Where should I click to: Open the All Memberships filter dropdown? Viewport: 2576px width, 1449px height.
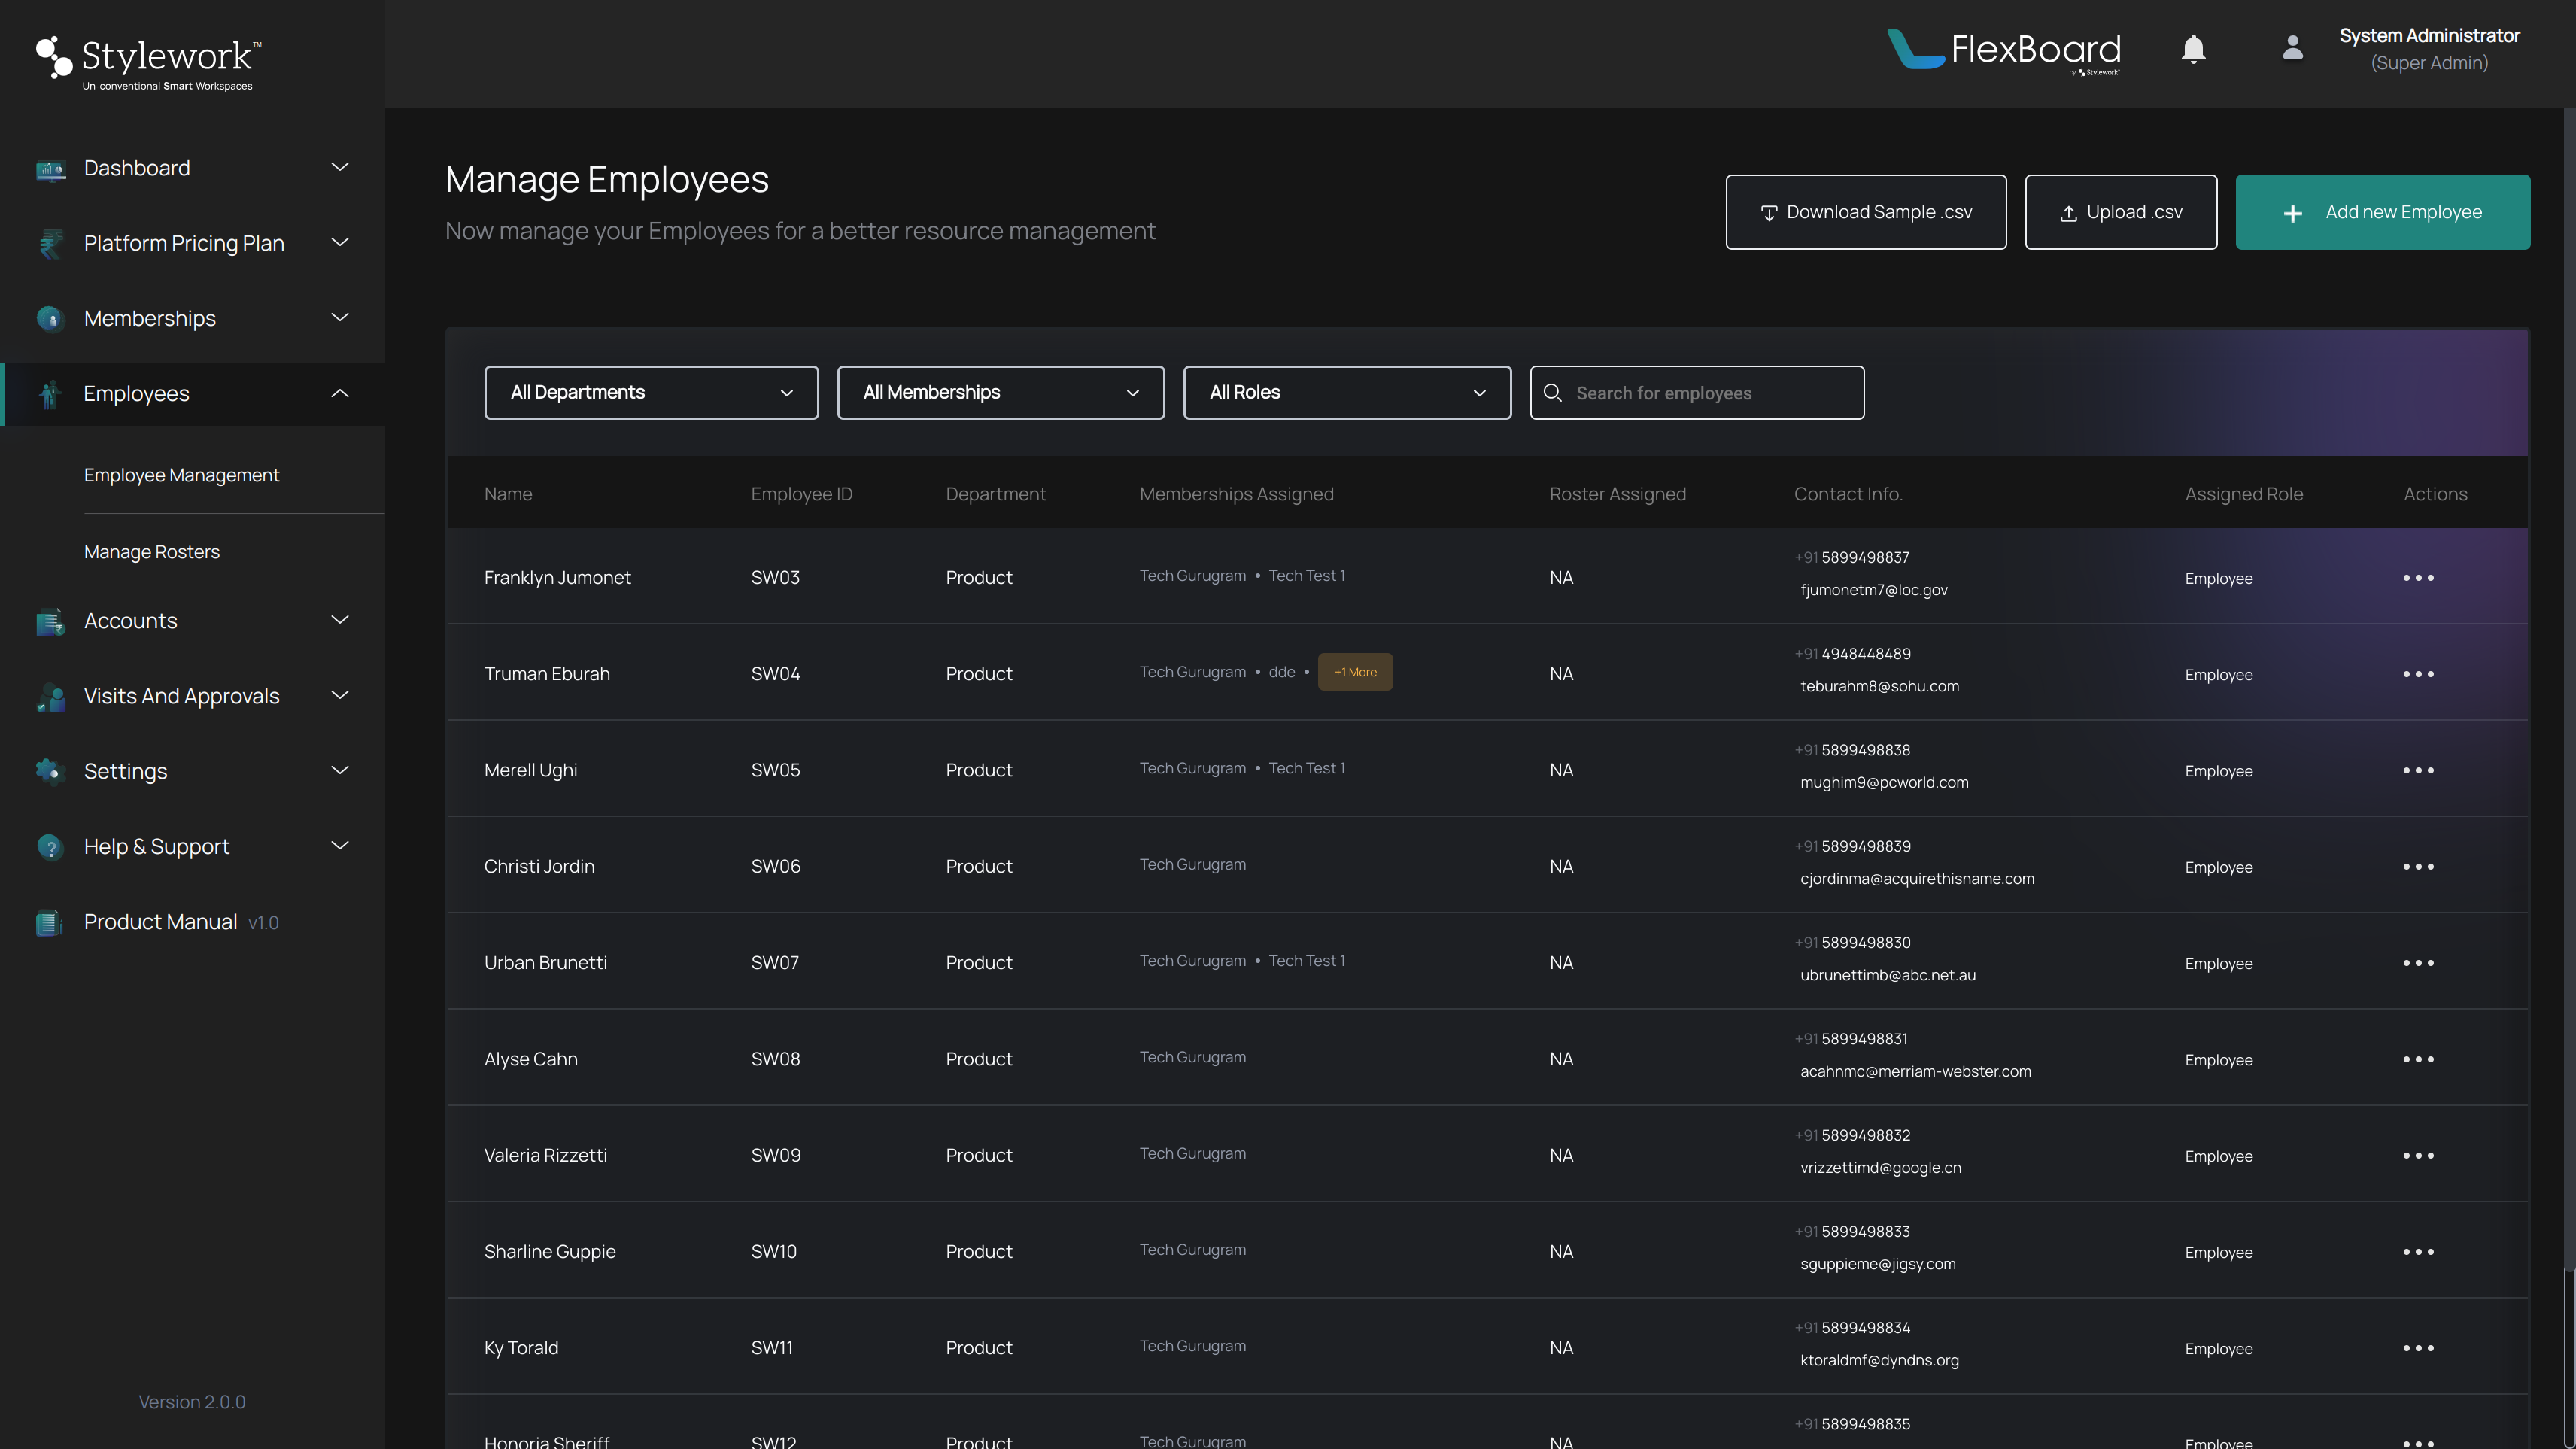click(1000, 393)
